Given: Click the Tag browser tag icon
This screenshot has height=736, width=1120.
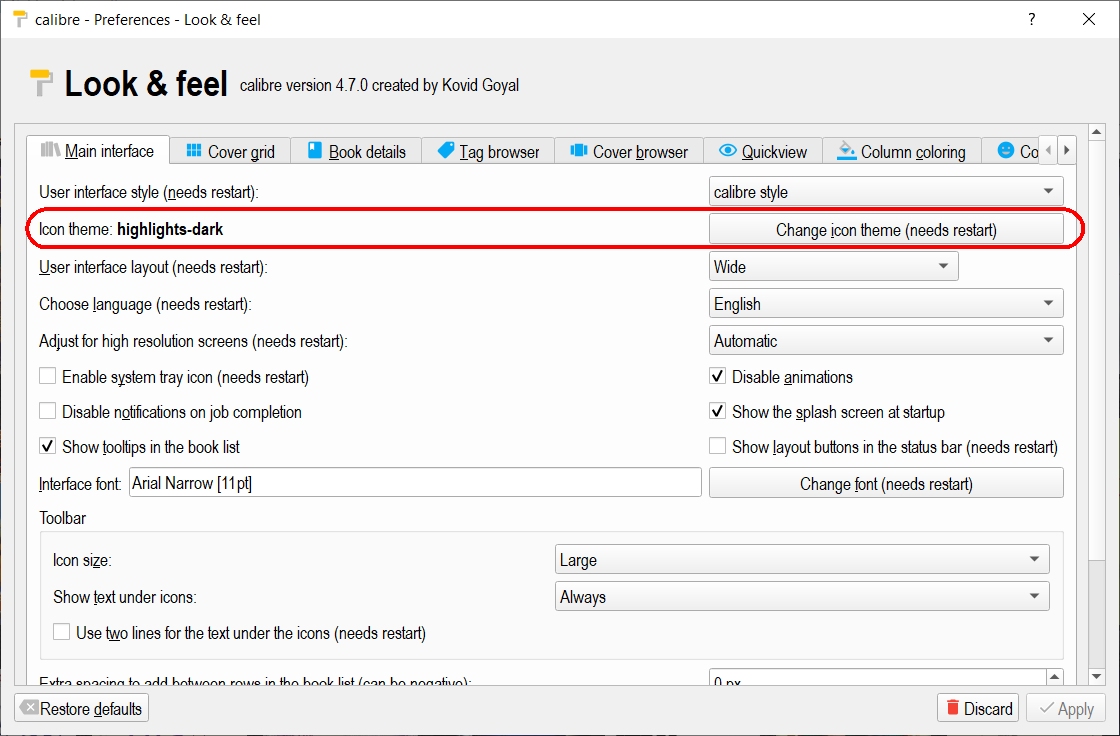Looking at the screenshot, I should [446, 151].
